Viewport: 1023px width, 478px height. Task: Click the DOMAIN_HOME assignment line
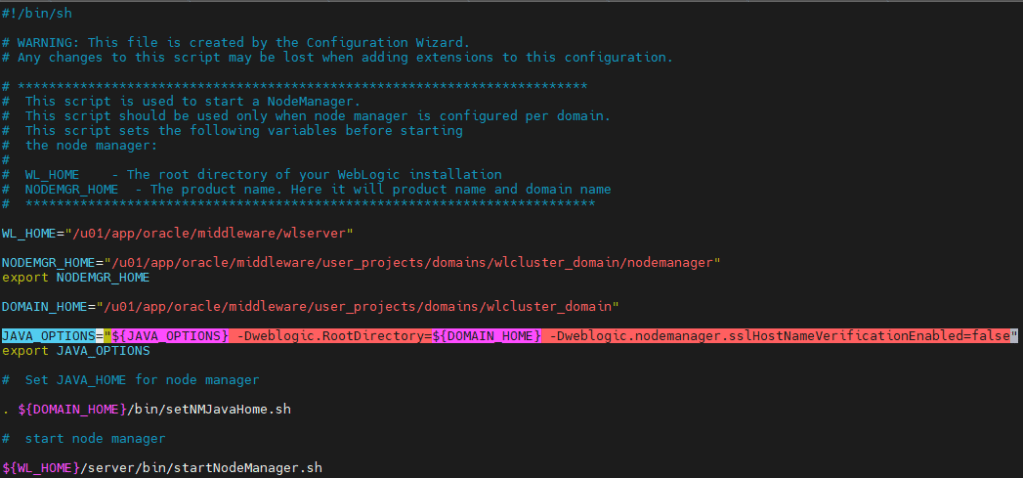(310, 306)
